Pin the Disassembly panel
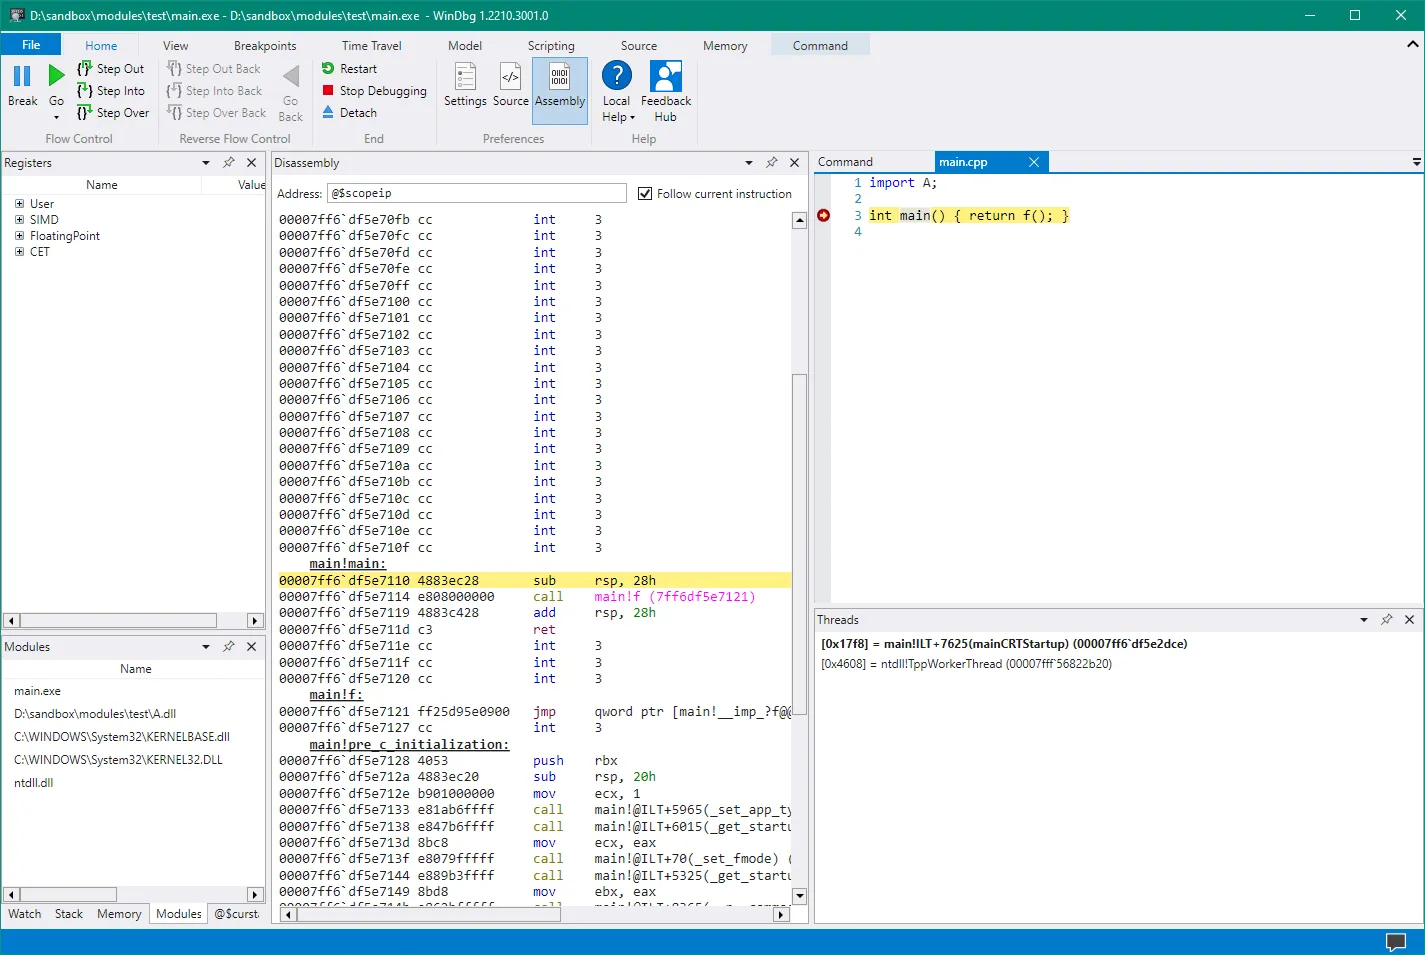 [771, 163]
